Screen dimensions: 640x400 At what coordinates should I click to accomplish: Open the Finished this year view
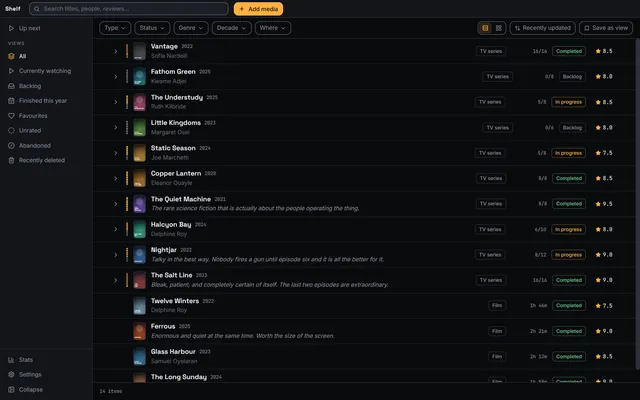coord(46,101)
